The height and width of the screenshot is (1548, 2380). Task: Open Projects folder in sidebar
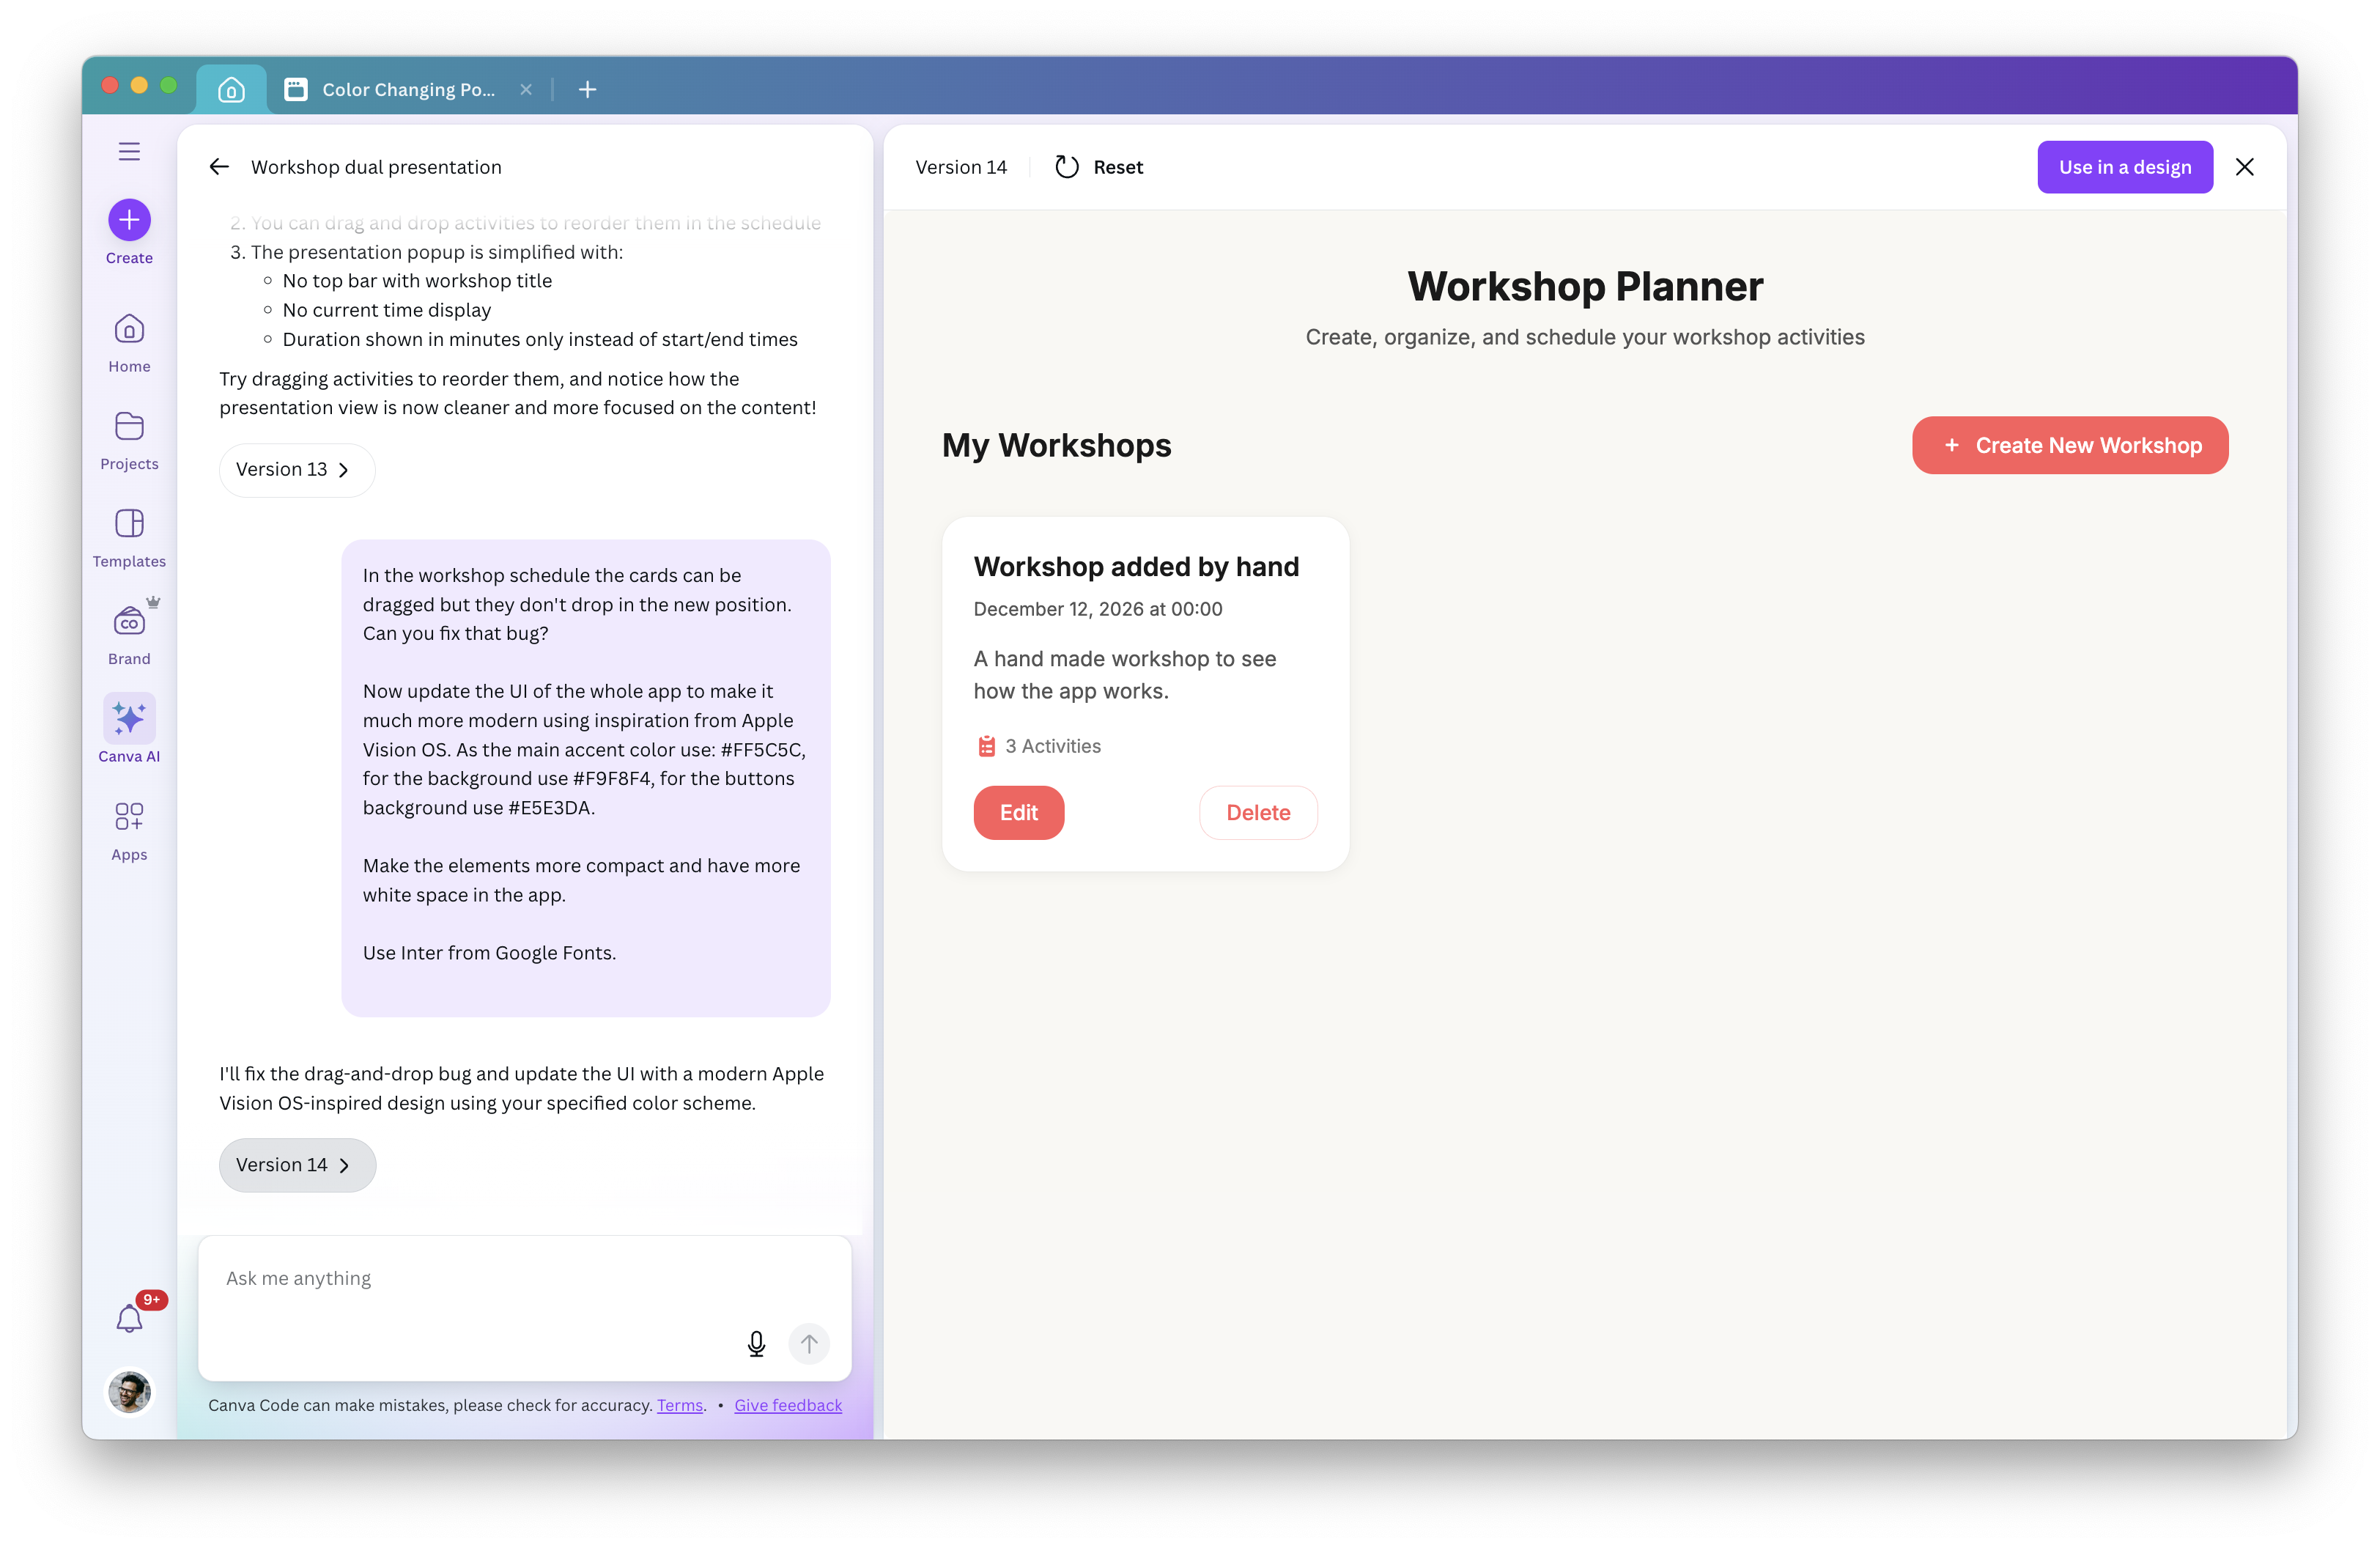coord(129,440)
